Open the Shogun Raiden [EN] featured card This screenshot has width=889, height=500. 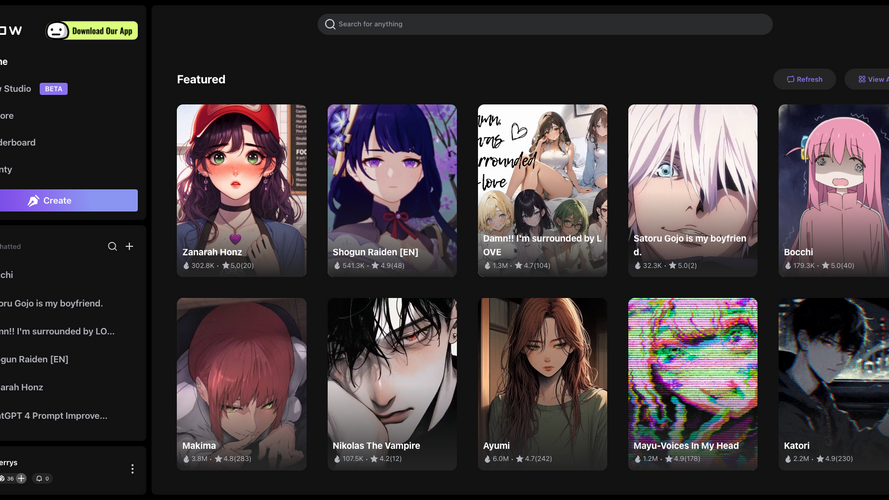tap(392, 190)
